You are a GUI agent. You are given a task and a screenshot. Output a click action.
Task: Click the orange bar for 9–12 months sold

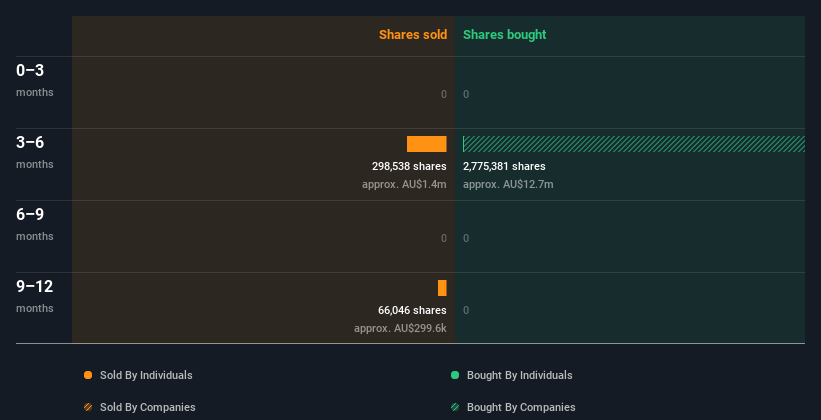pyautogui.click(x=442, y=288)
